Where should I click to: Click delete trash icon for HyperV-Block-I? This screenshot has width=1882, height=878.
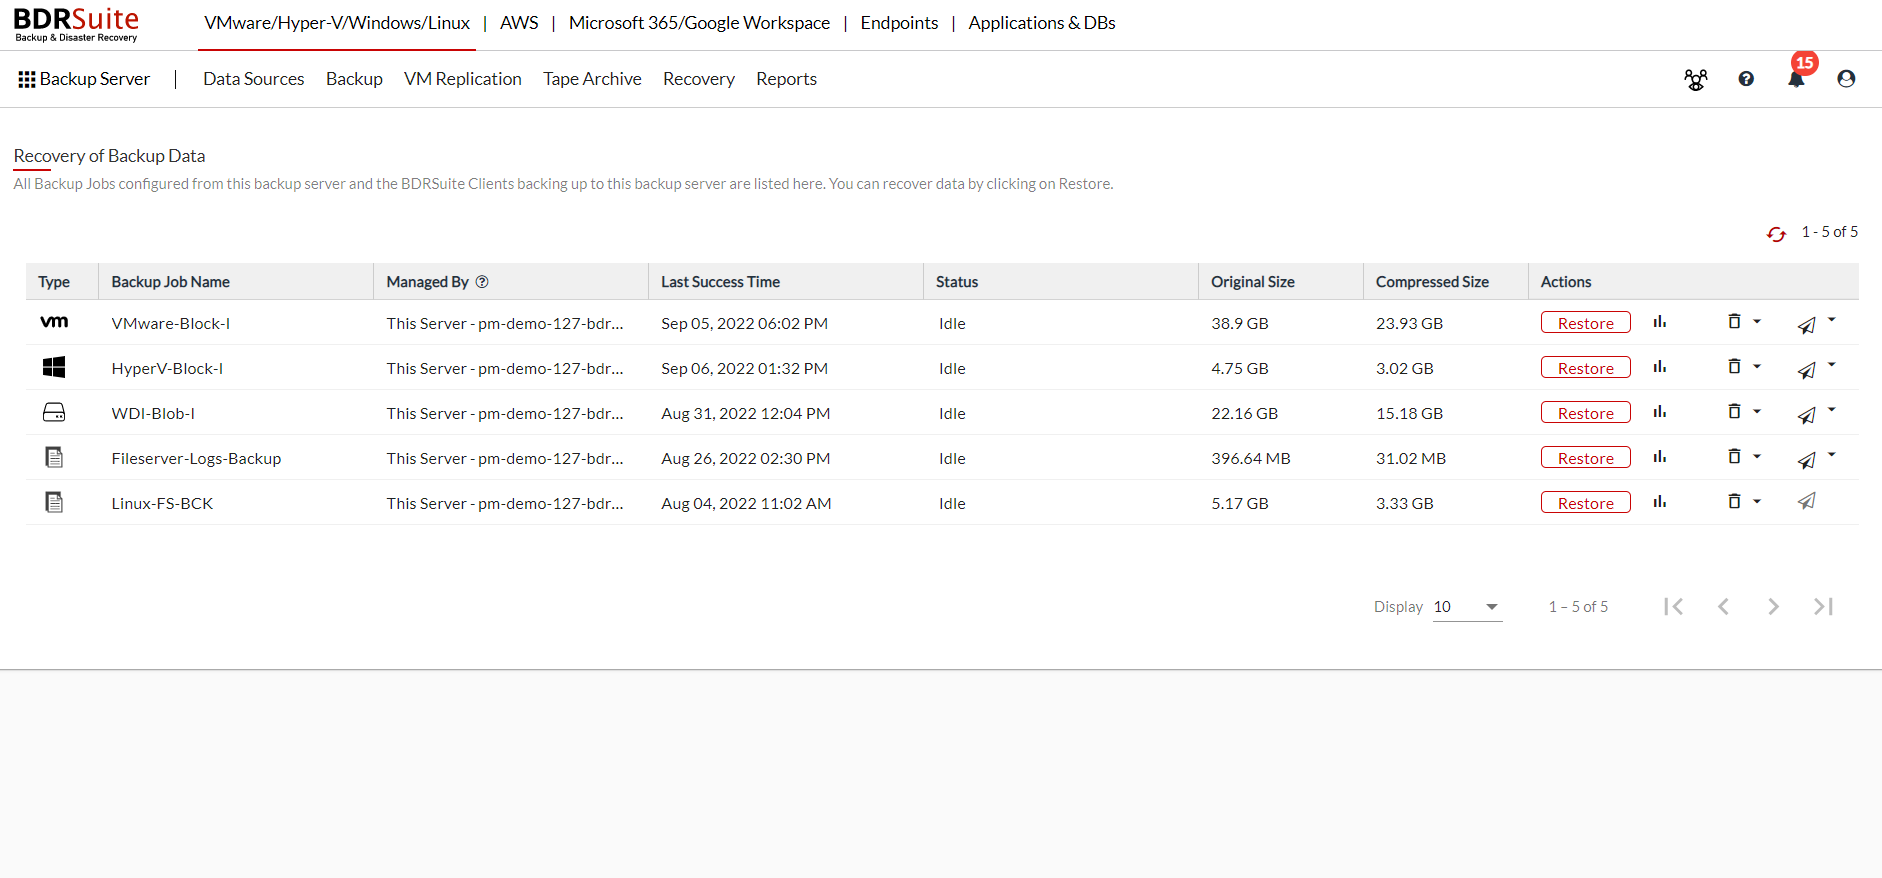(1735, 366)
